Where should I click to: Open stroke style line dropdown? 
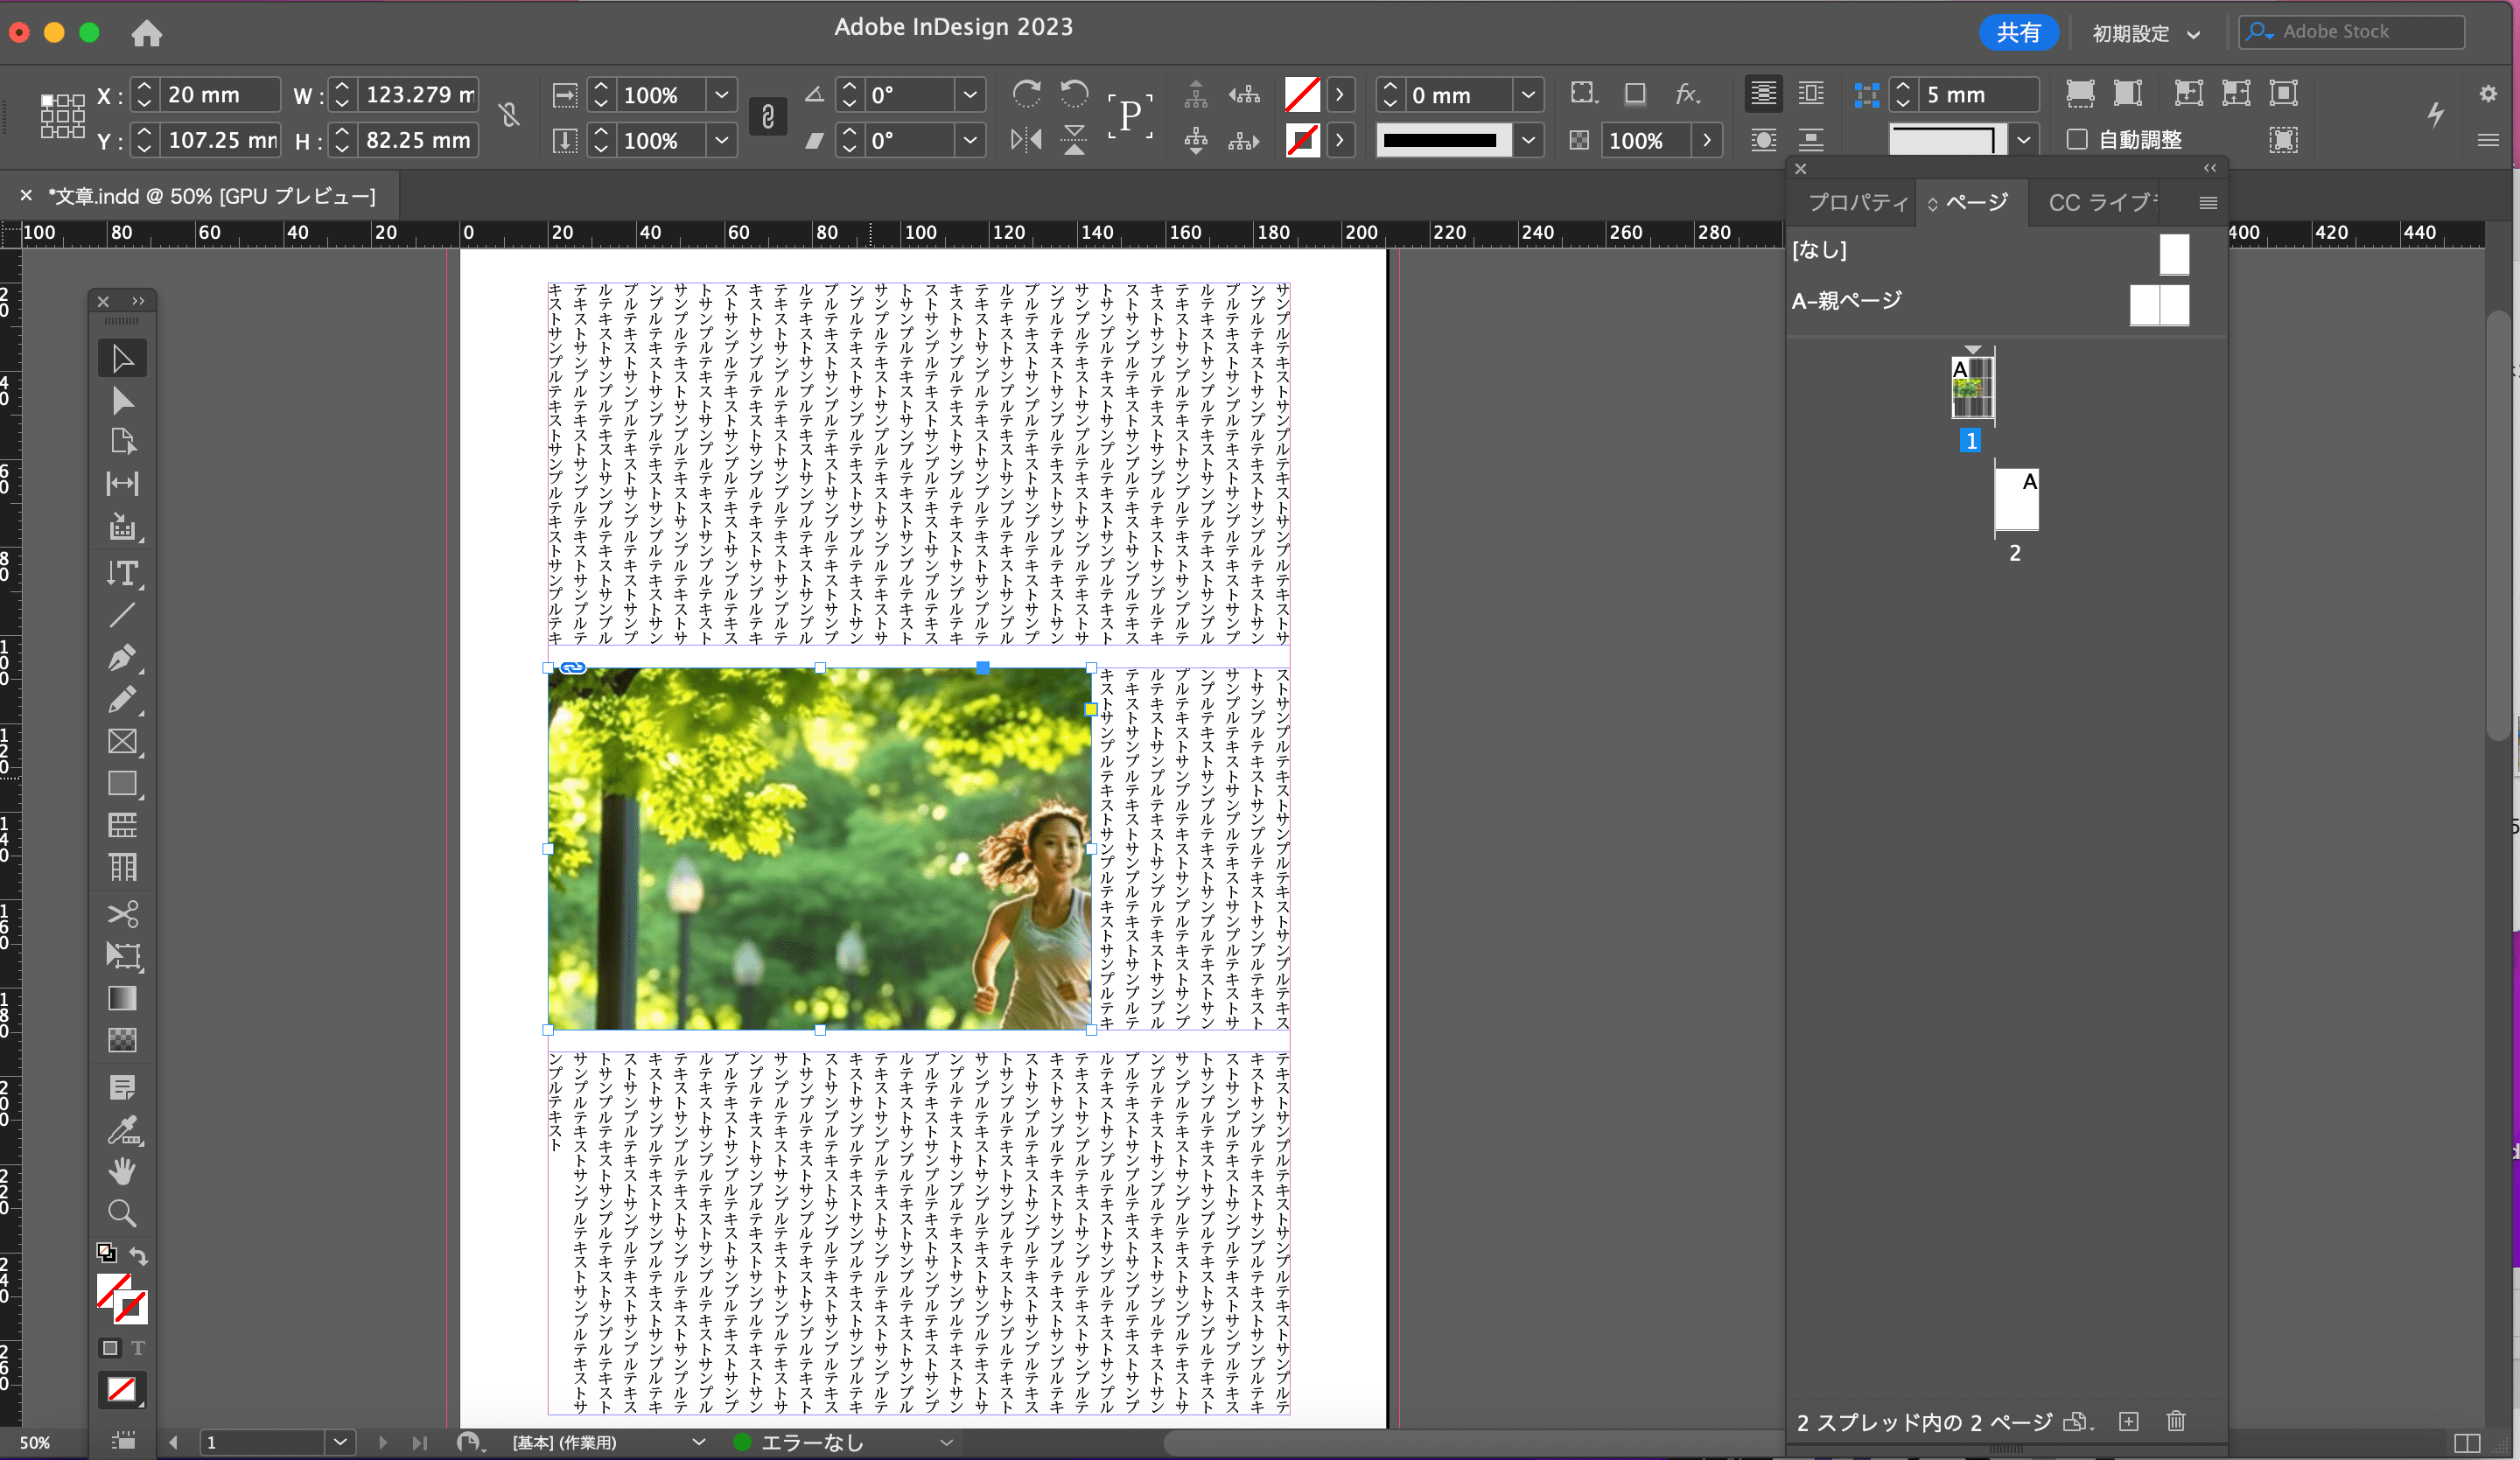1528,141
